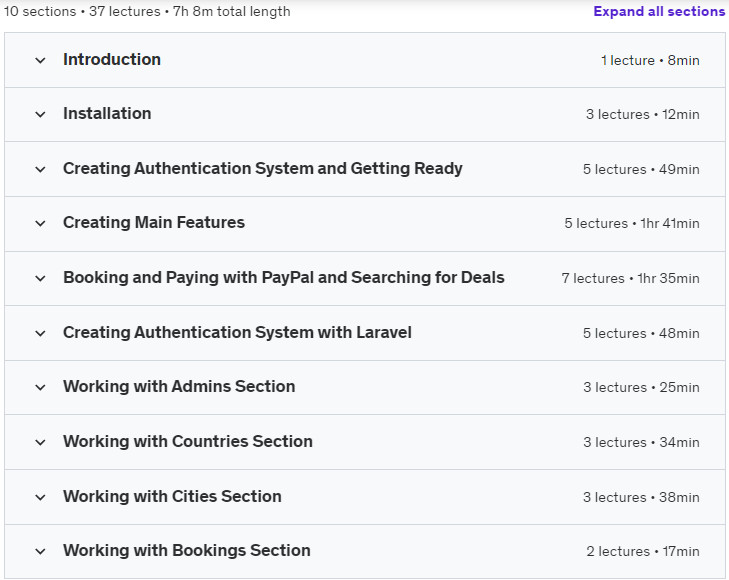729x580 pixels.
Task: Click the '2 lectures • 17min' text
Action: click(643, 551)
